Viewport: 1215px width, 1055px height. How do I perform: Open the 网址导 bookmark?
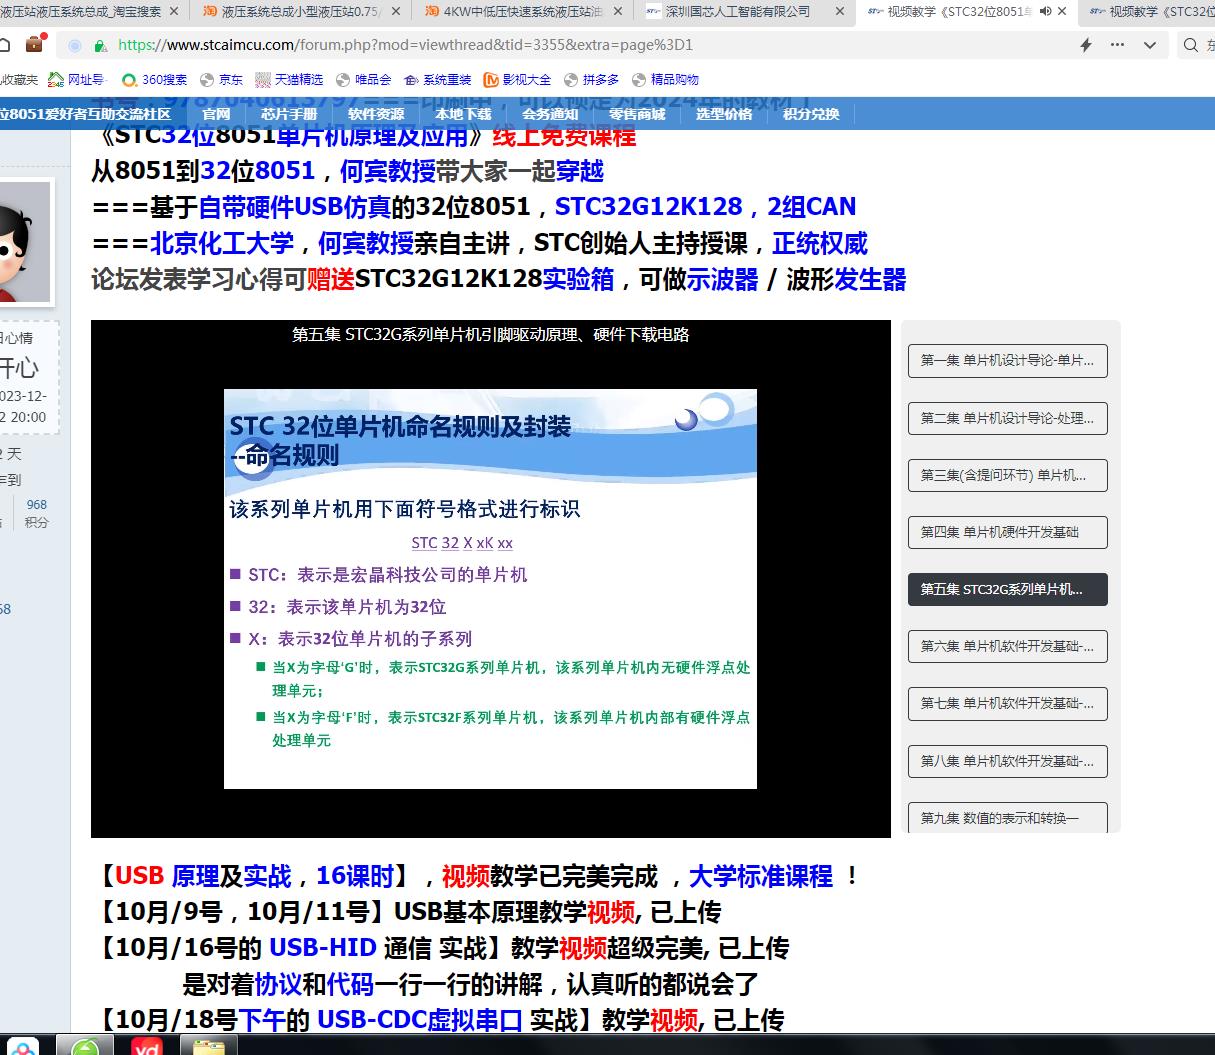(x=77, y=79)
